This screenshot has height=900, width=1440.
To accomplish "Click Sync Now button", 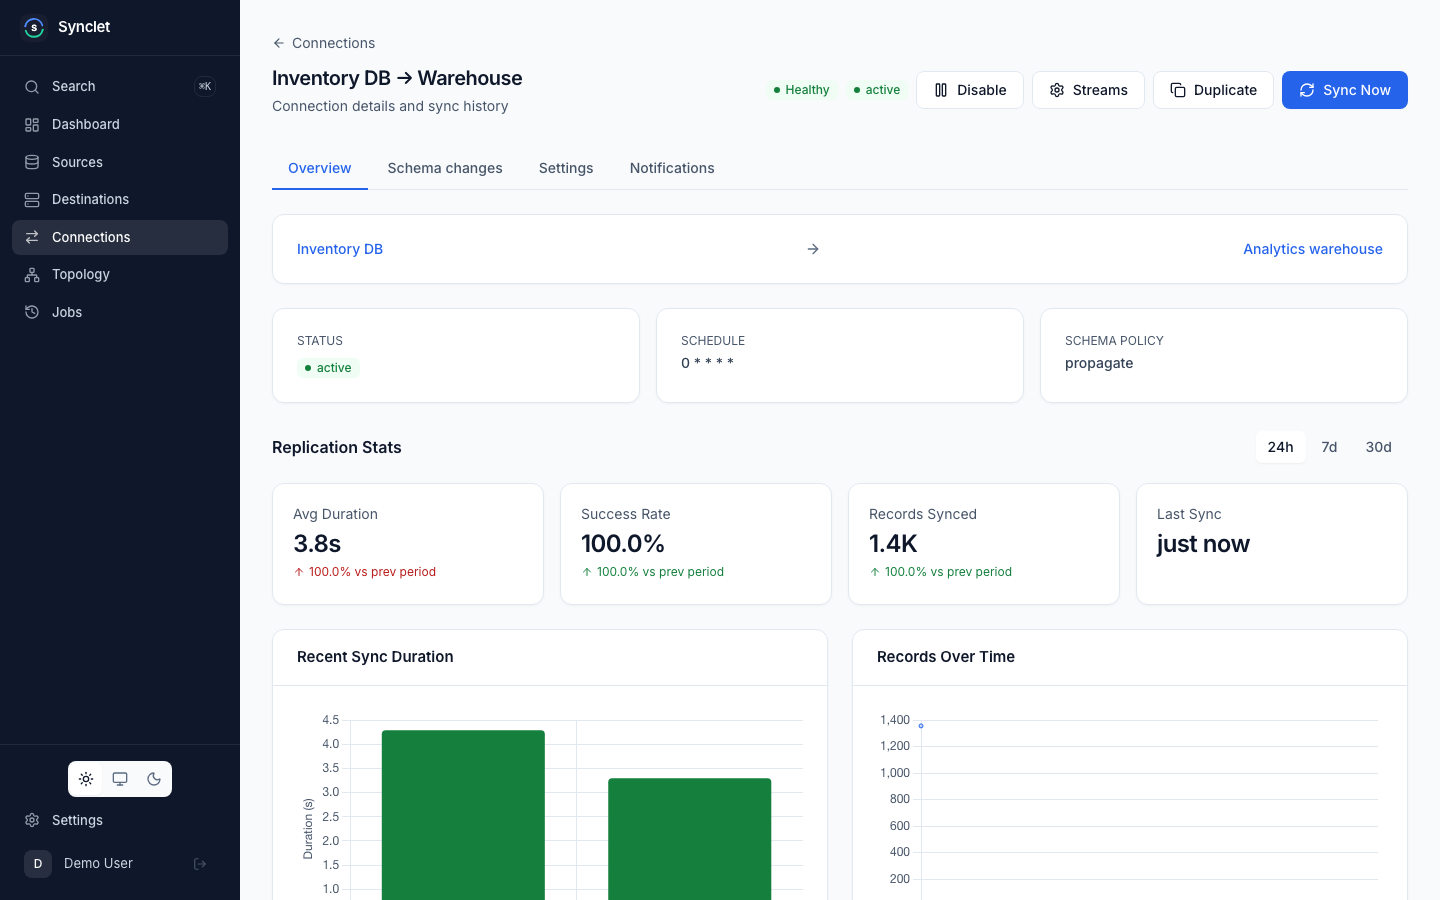I will click(x=1345, y=90).
